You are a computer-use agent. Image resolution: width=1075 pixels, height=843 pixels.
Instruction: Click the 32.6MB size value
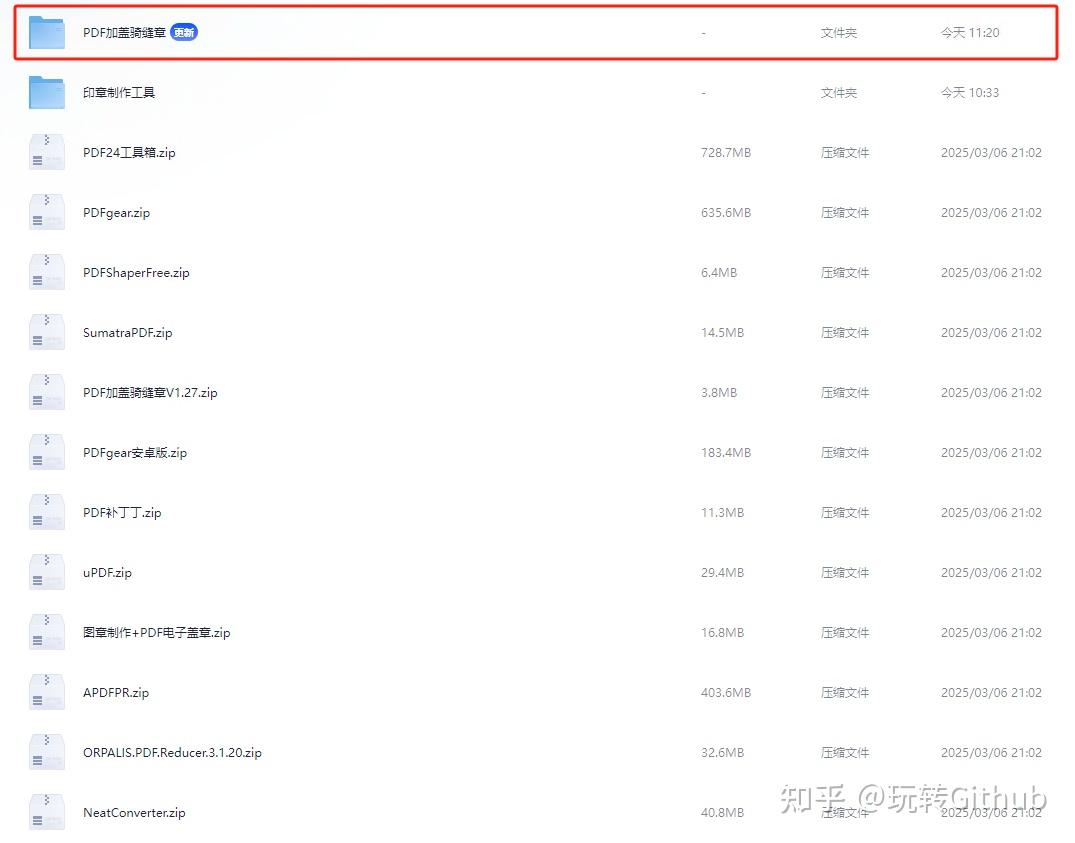(x=722, y=752)
